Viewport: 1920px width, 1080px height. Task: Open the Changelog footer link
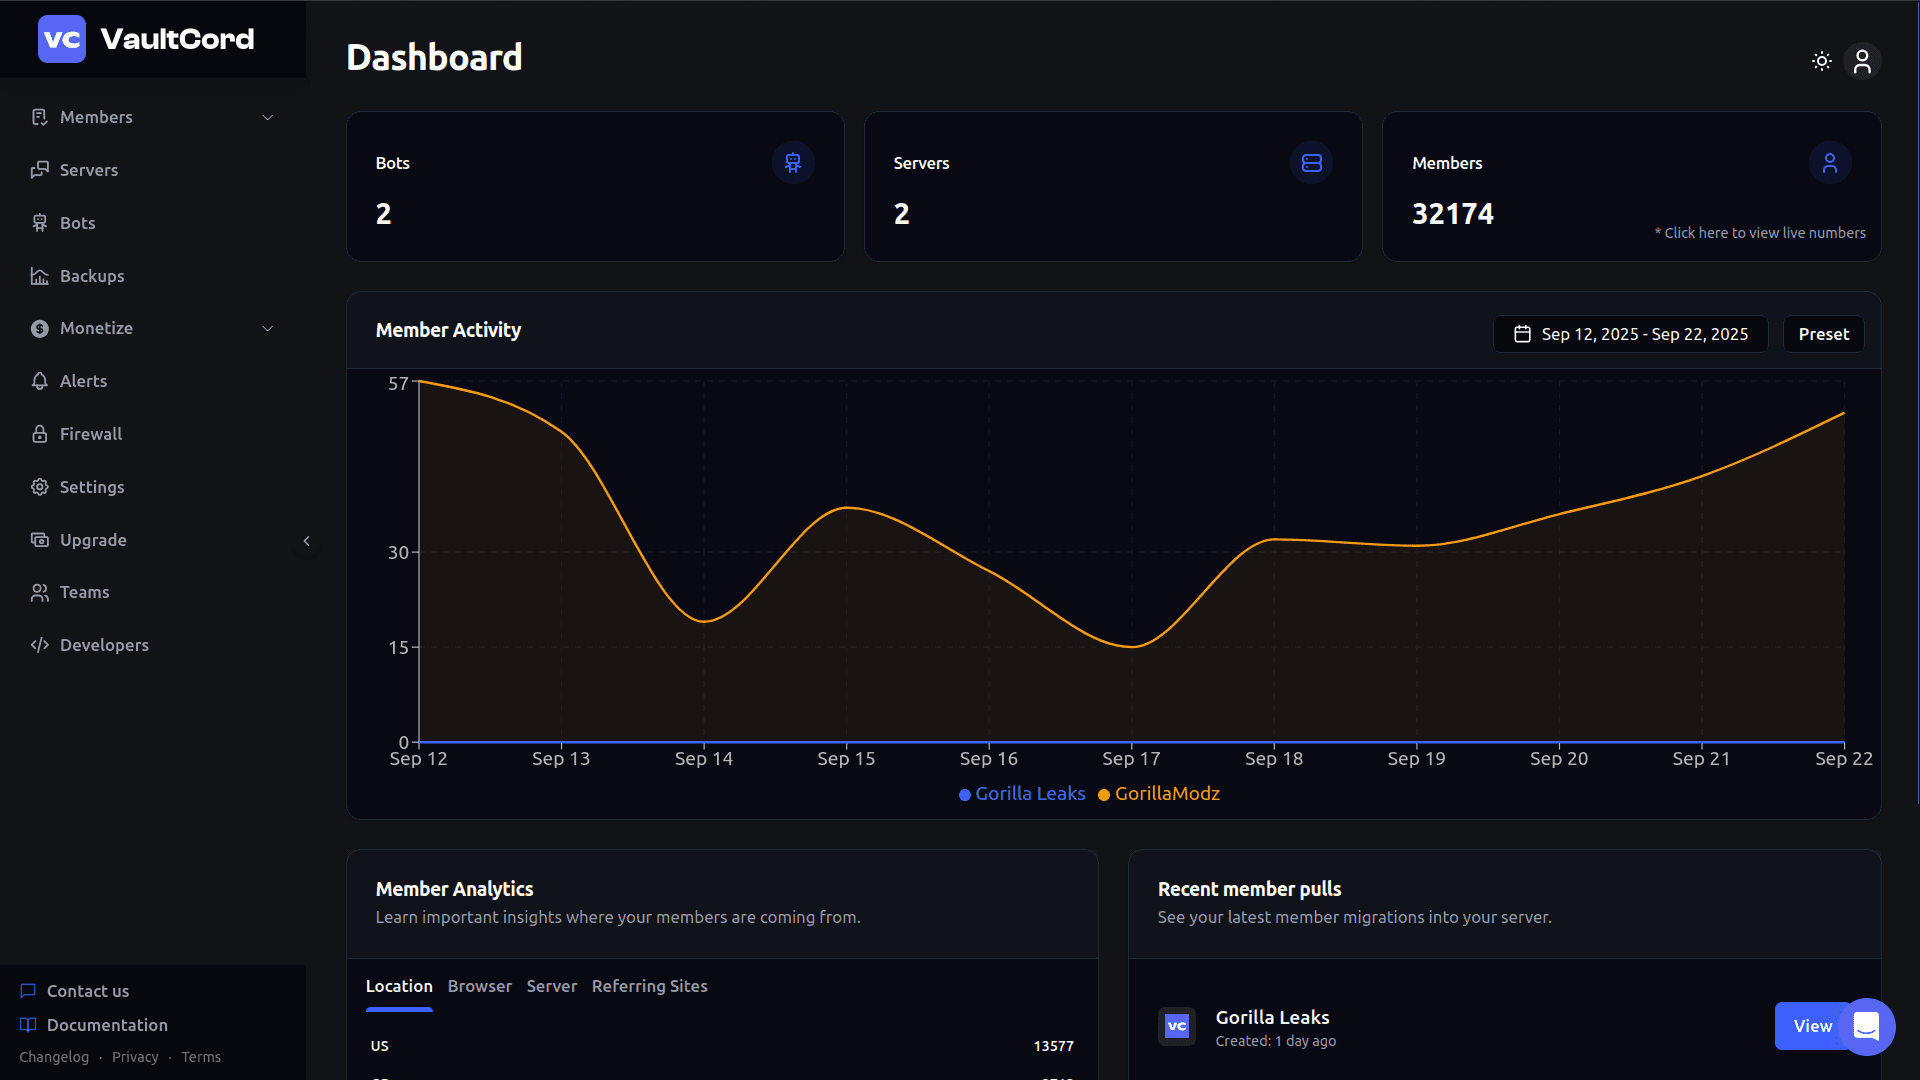coord(54,1057)
